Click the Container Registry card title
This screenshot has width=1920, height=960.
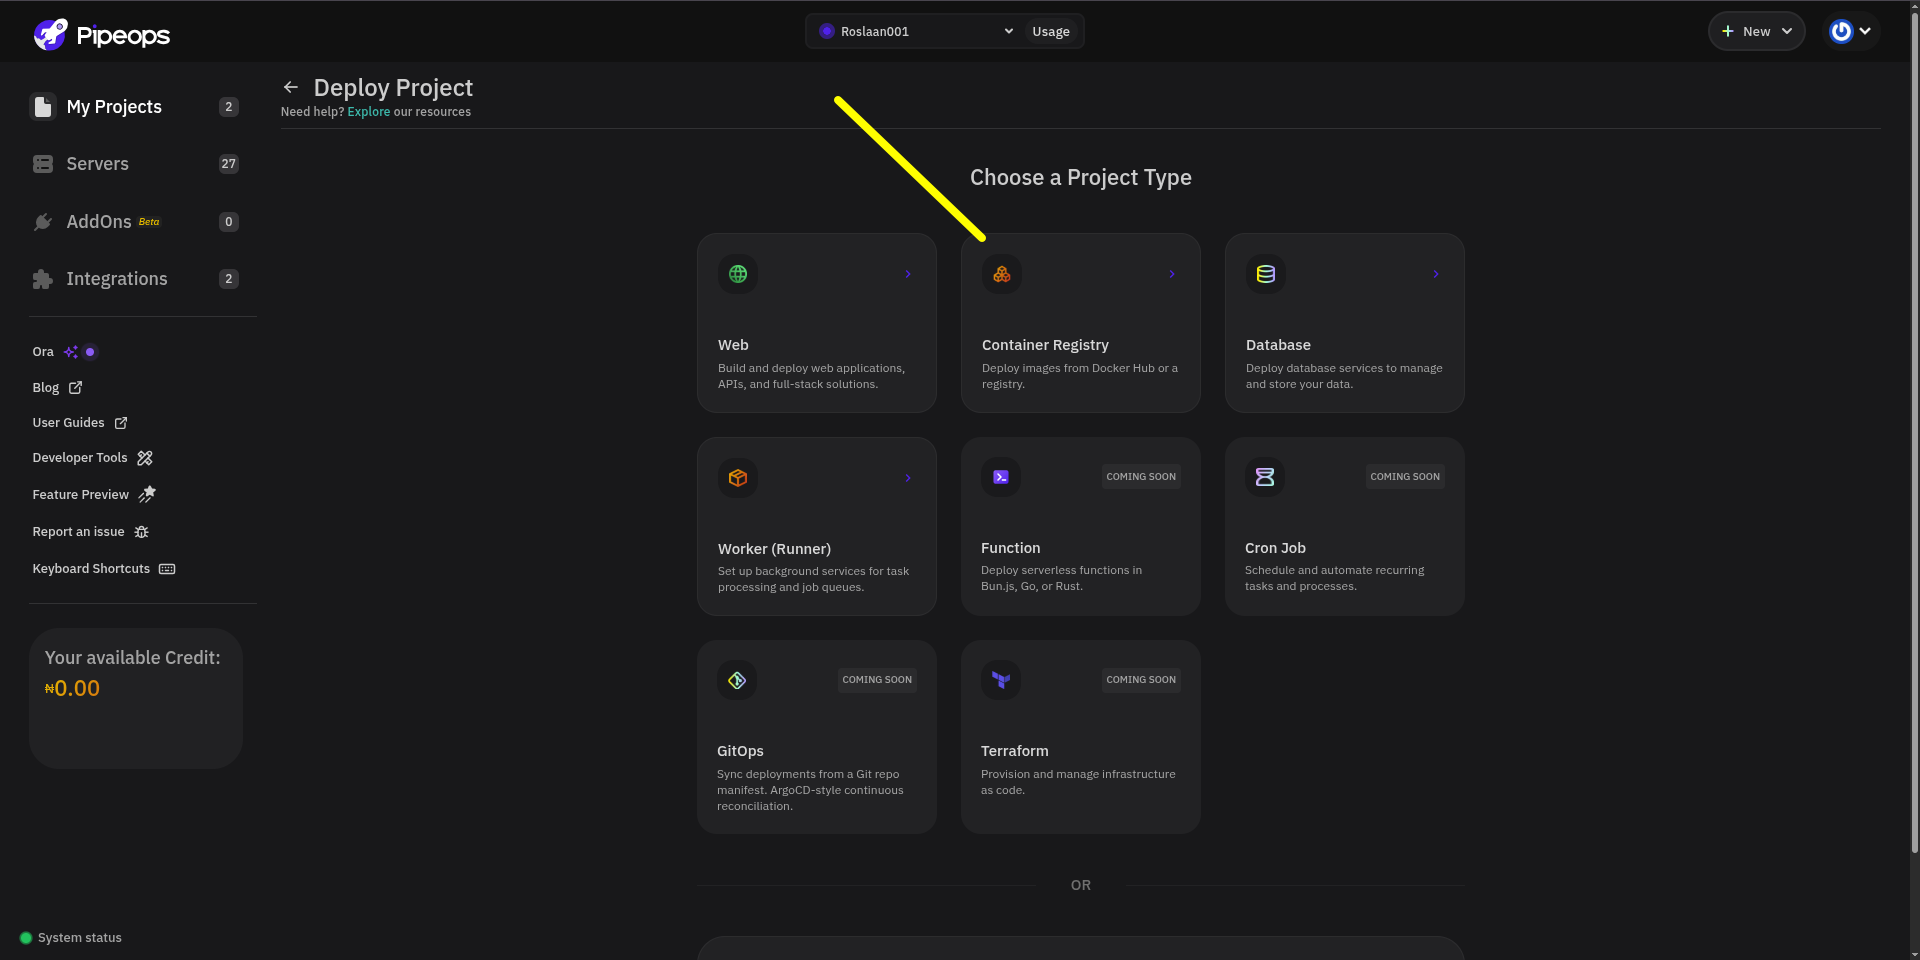coord(1045,345)
